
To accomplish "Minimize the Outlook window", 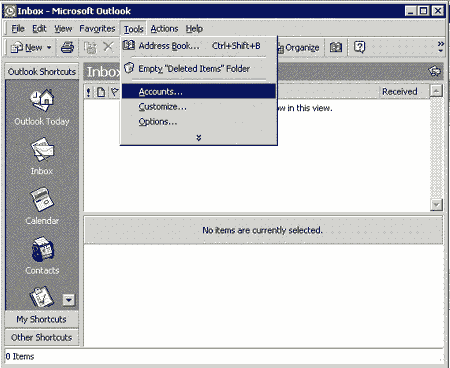I will point(411,11).
